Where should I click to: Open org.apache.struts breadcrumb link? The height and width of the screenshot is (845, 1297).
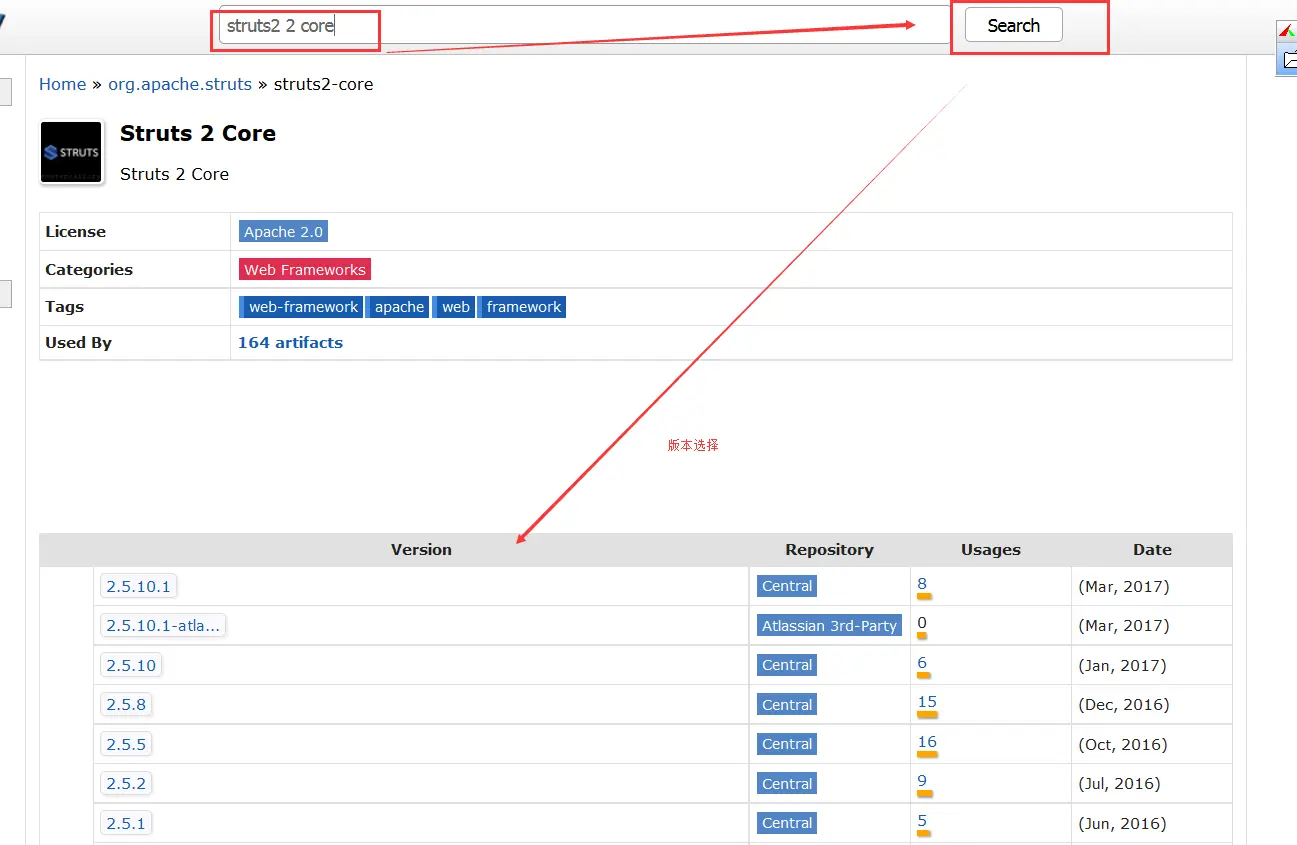point(180,84)
